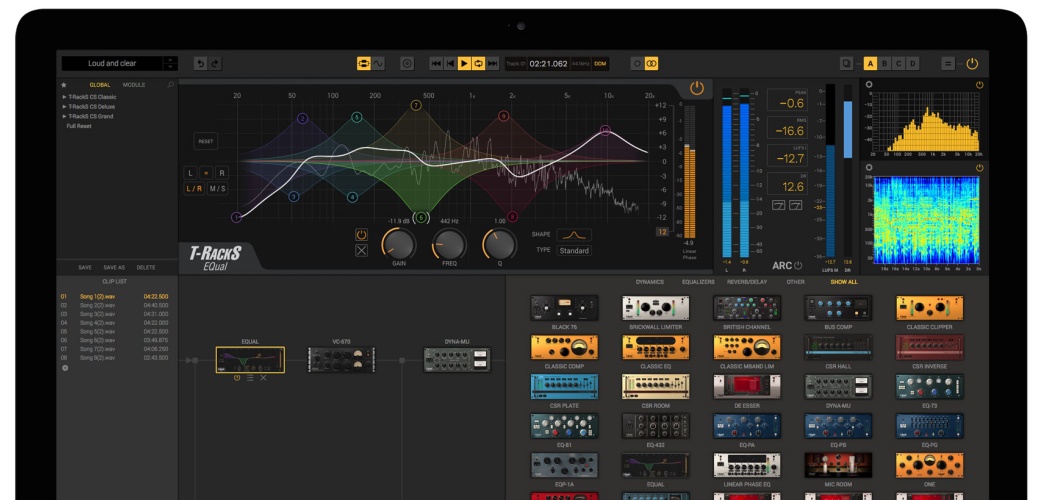Toggle the loop playback button
The height and width of the screenshot is (500, 1048).
tap(478, 63)
